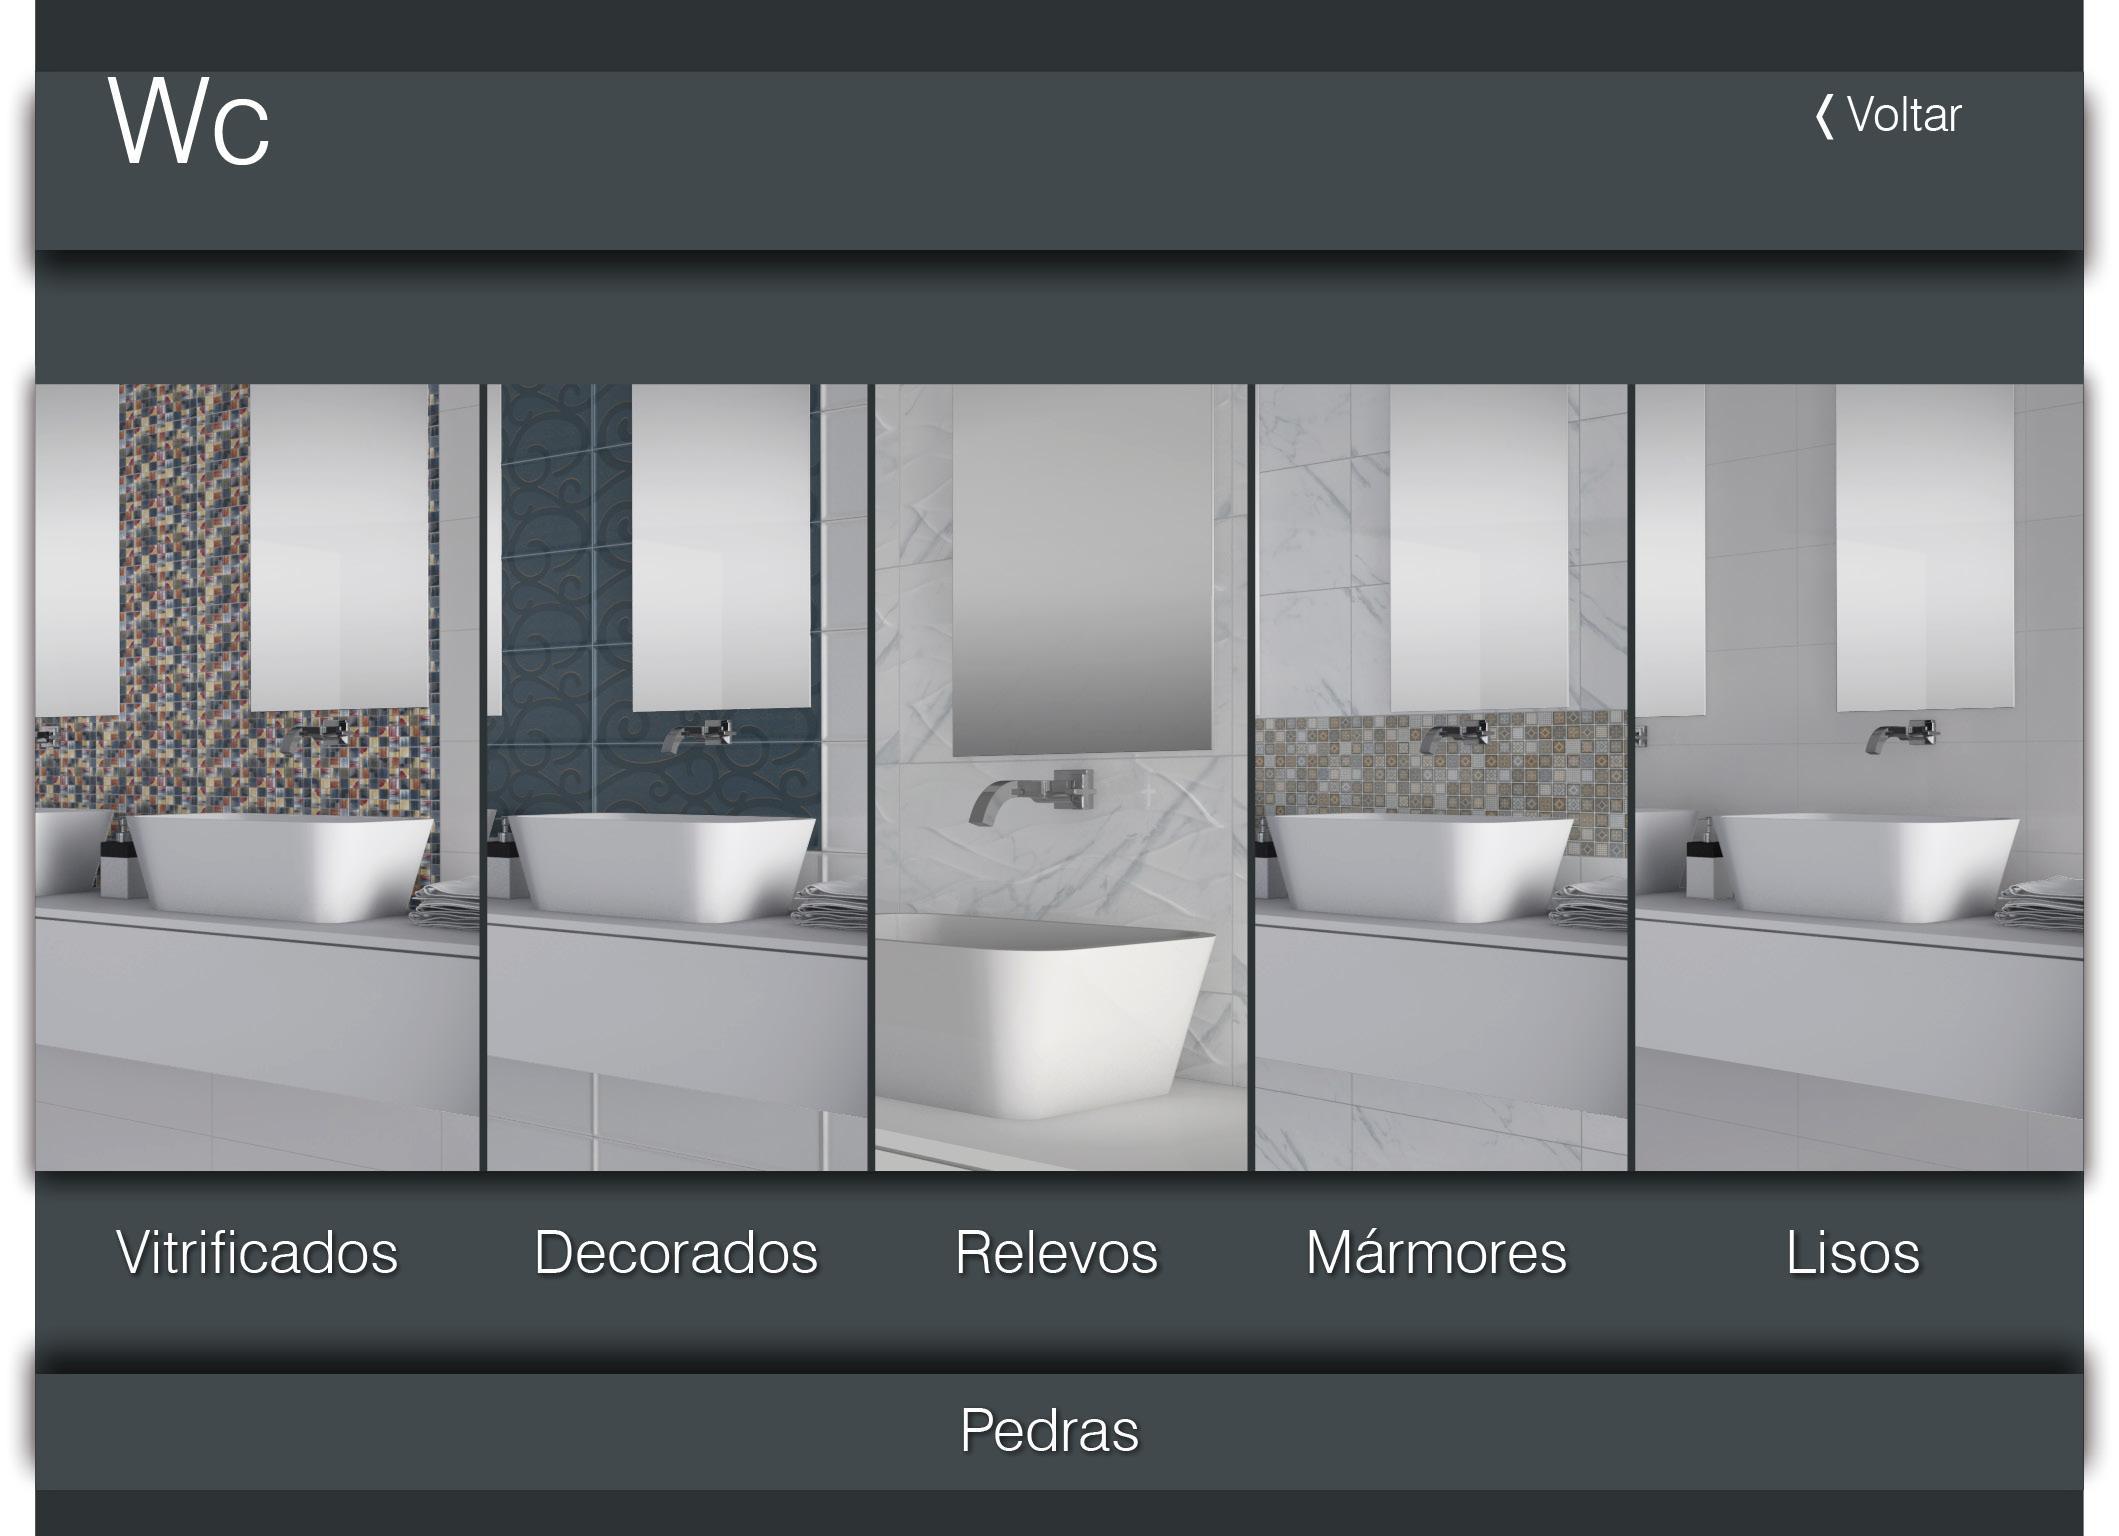Open the Pedras category bar
The height and width of the screenshot is (1536, 2119).
click(x=1059, y=1431)
